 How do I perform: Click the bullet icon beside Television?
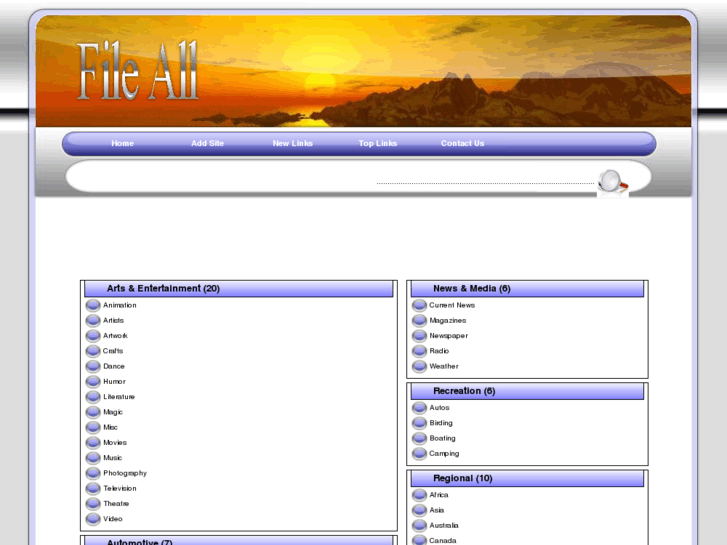[x=93, y=488]
